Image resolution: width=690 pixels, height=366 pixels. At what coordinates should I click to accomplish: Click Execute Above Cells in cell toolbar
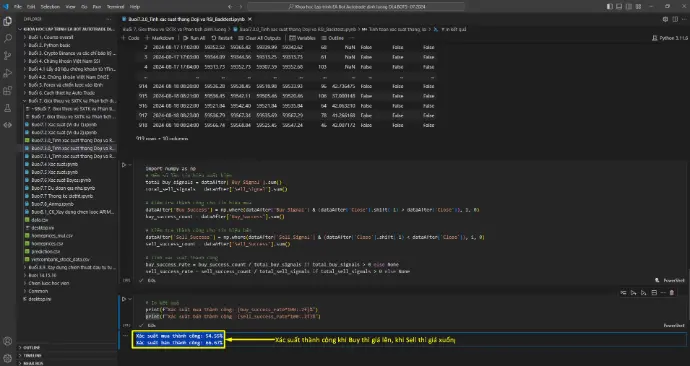(x=633, y=293)
